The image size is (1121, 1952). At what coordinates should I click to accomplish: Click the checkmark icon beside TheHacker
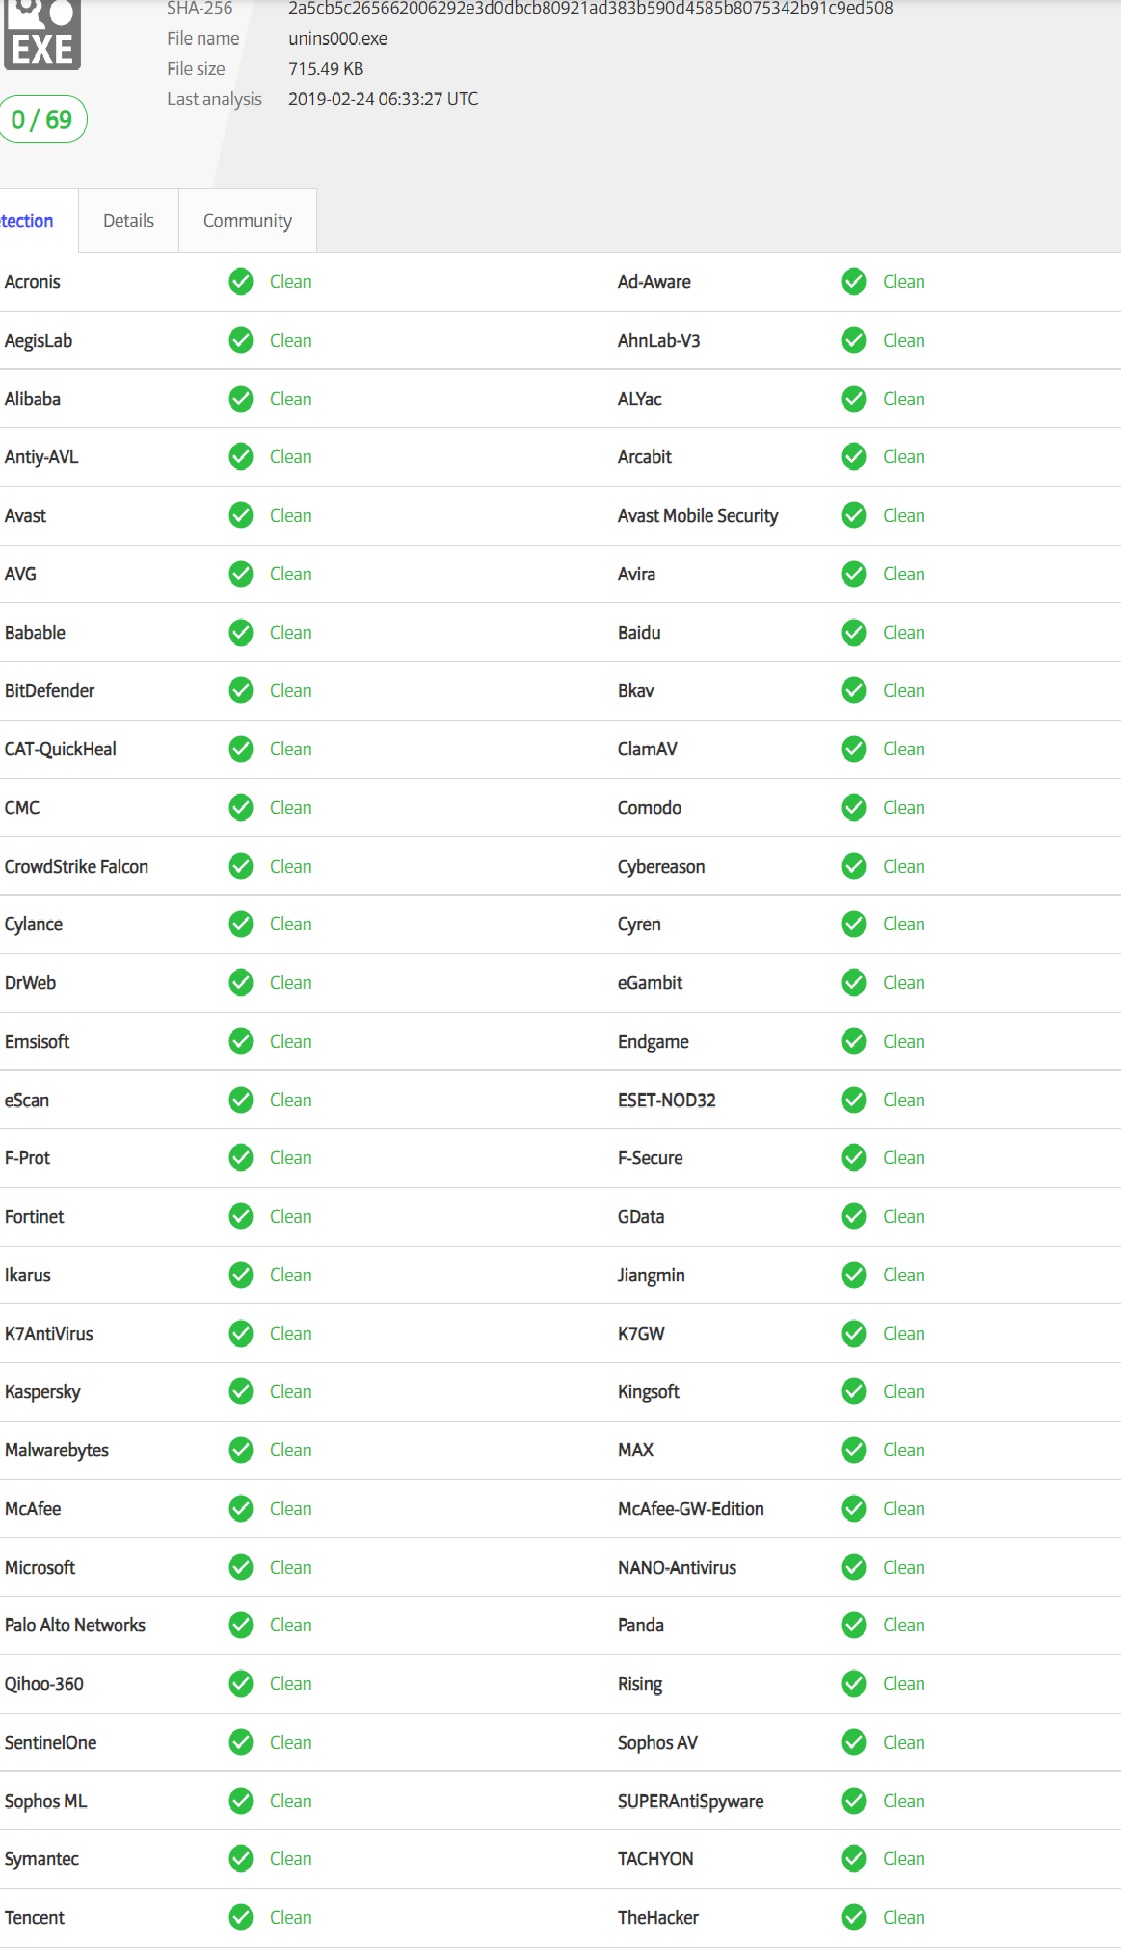pos(854,1917)
